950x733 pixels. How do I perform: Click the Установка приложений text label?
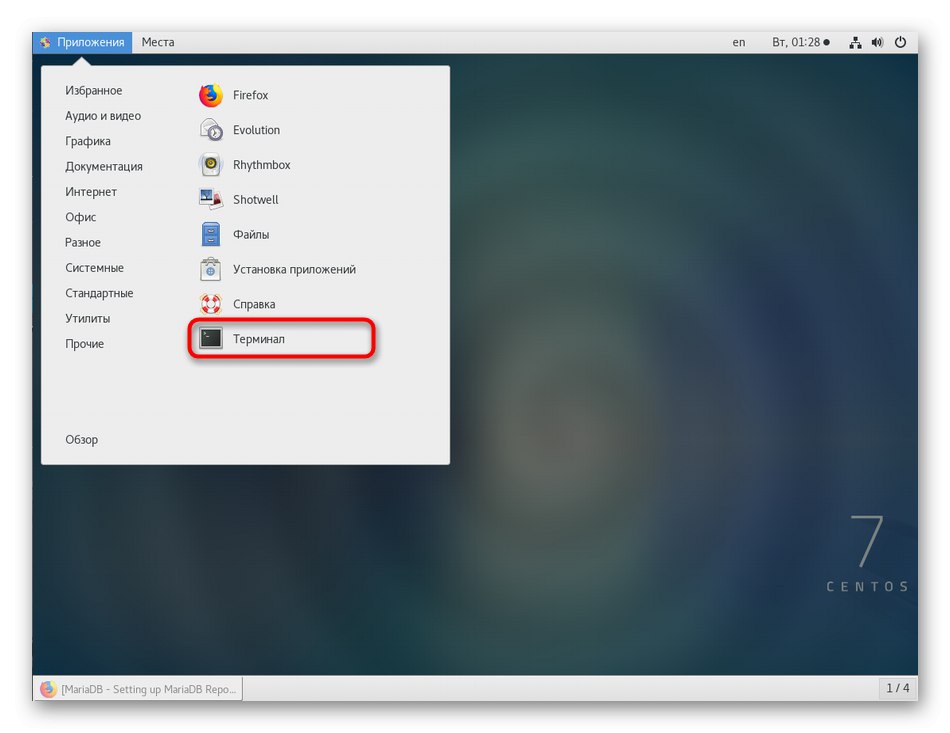(x=294, y=270)
